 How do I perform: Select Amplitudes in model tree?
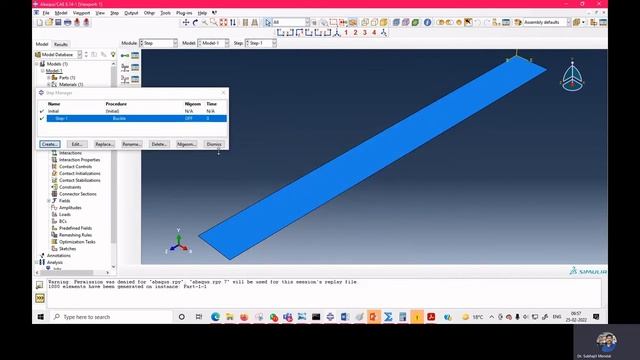coord(70,208)
